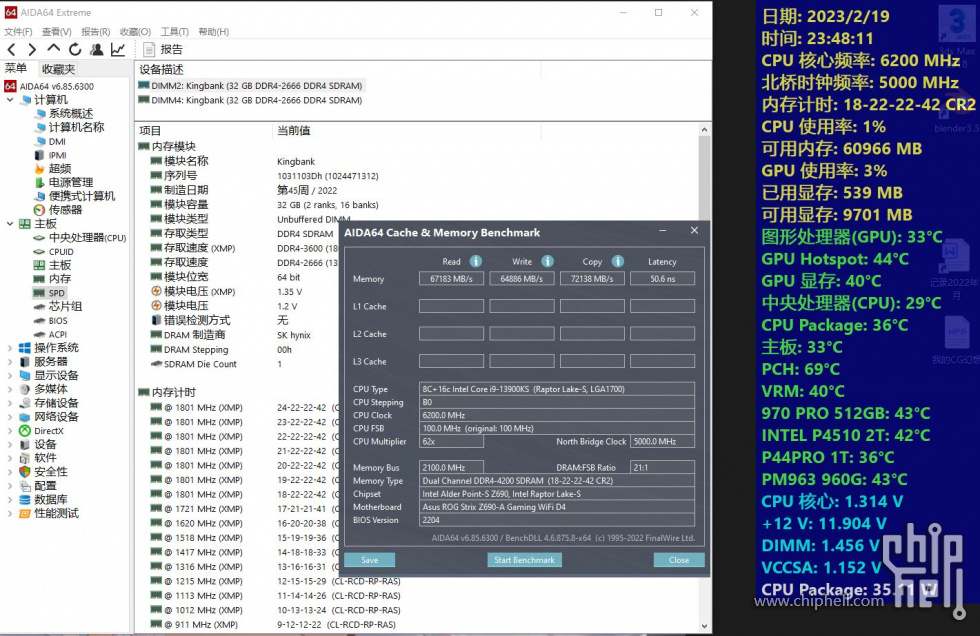Minimize the benchmark dialog
The height and width of the screenshot is (636, 980).
tap(662, 231)
